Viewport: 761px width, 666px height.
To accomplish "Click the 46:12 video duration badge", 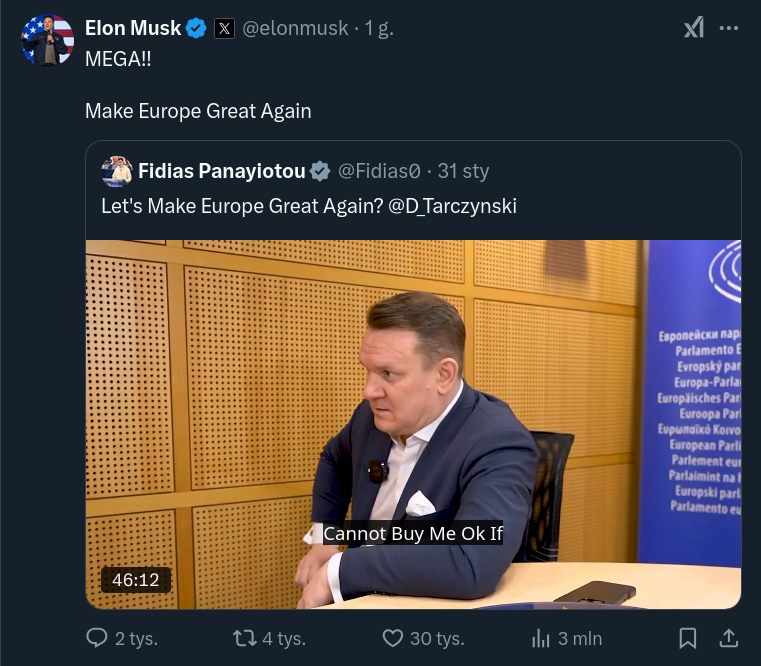I will coord(136,580).
